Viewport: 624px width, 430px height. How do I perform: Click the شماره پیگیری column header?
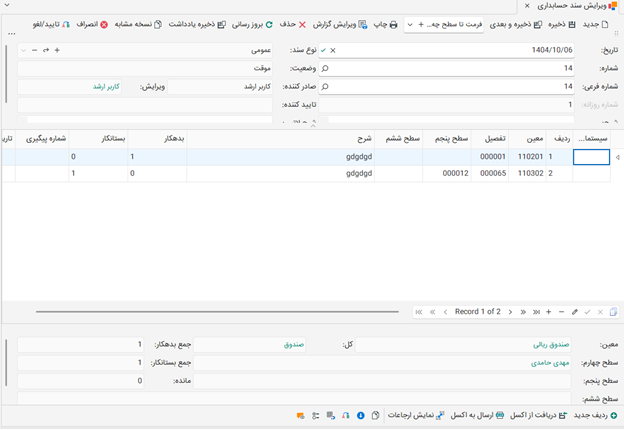pos(42,139)
